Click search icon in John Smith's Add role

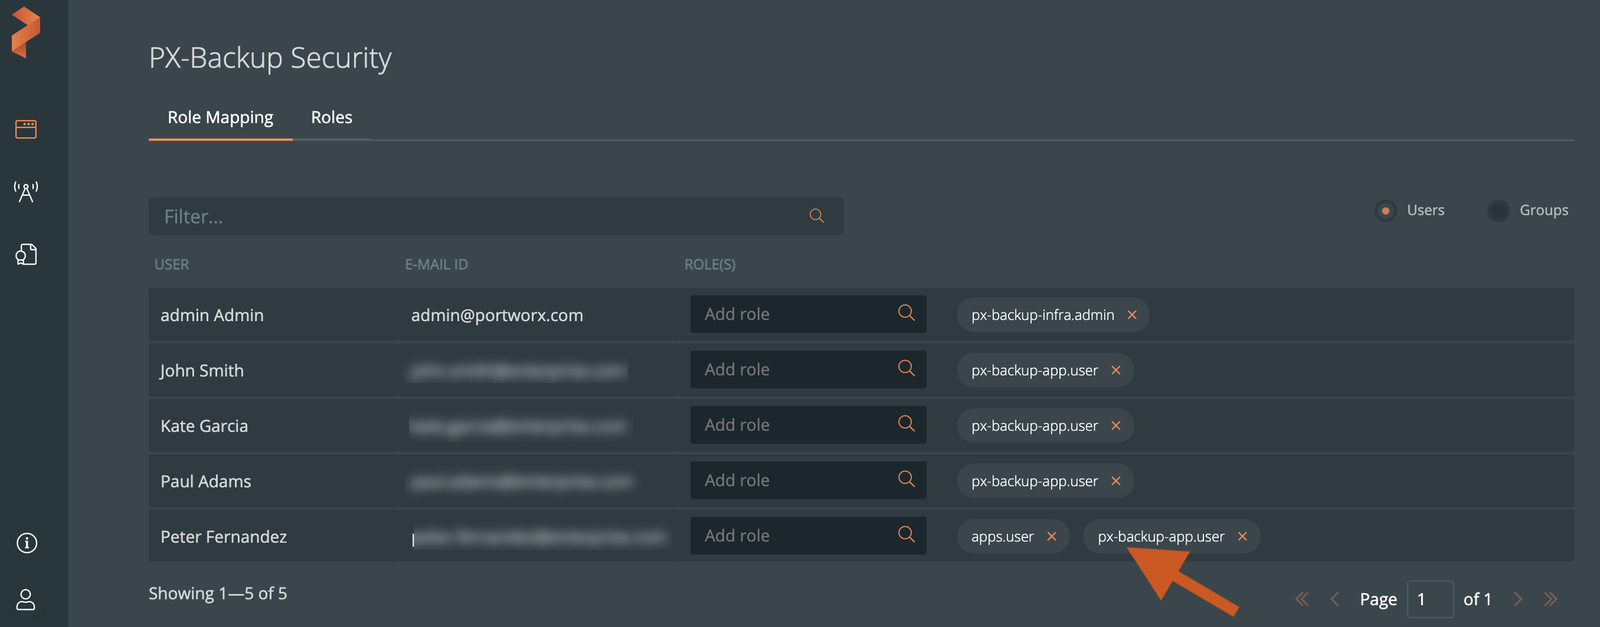pos(906,369)
